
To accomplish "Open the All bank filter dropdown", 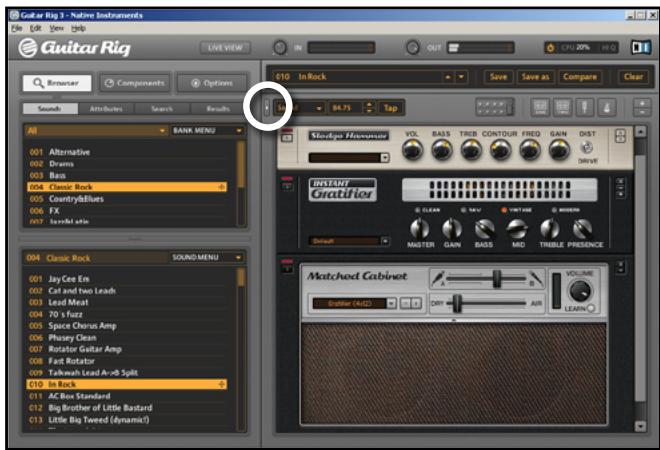I will click(96, 130).
